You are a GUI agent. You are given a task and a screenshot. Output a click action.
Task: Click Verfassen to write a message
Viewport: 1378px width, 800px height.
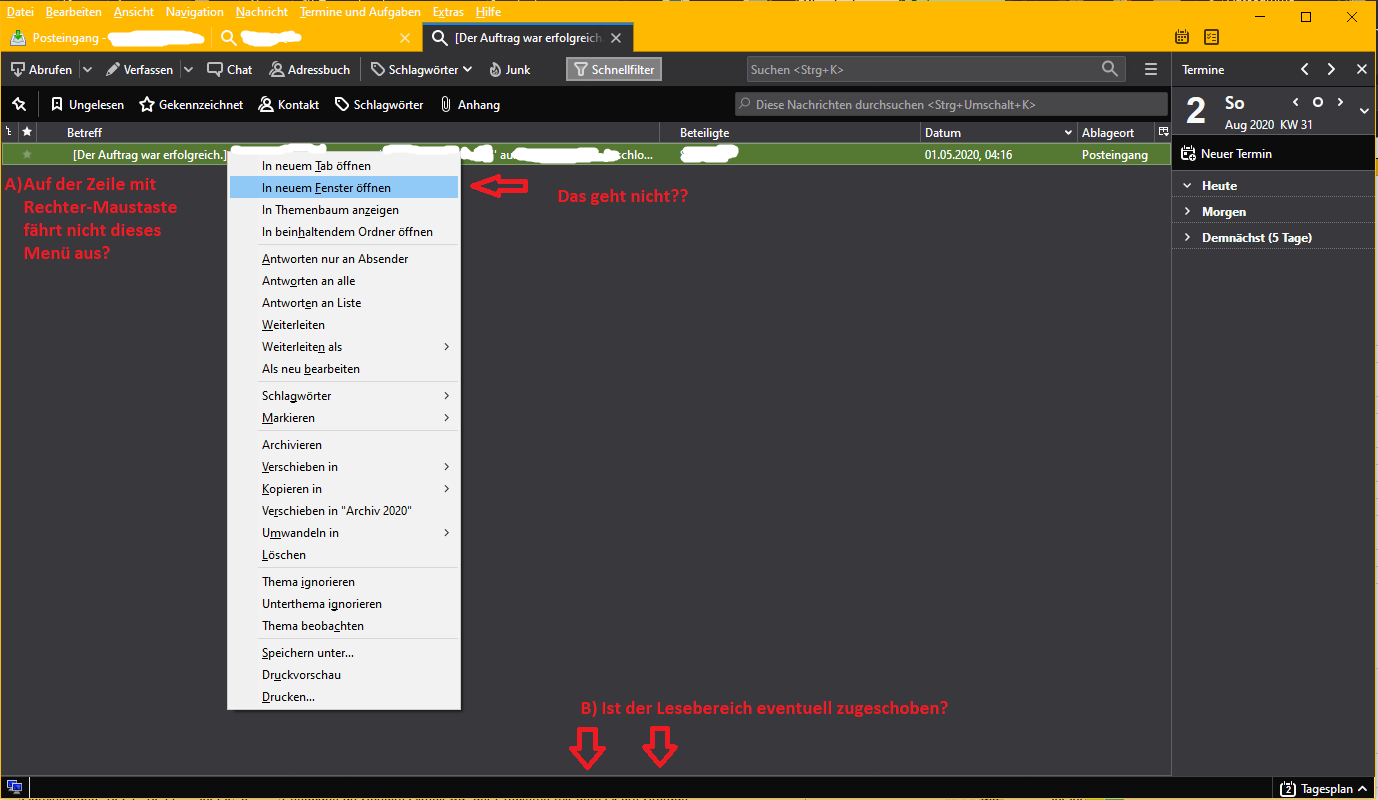click(139, 70)
